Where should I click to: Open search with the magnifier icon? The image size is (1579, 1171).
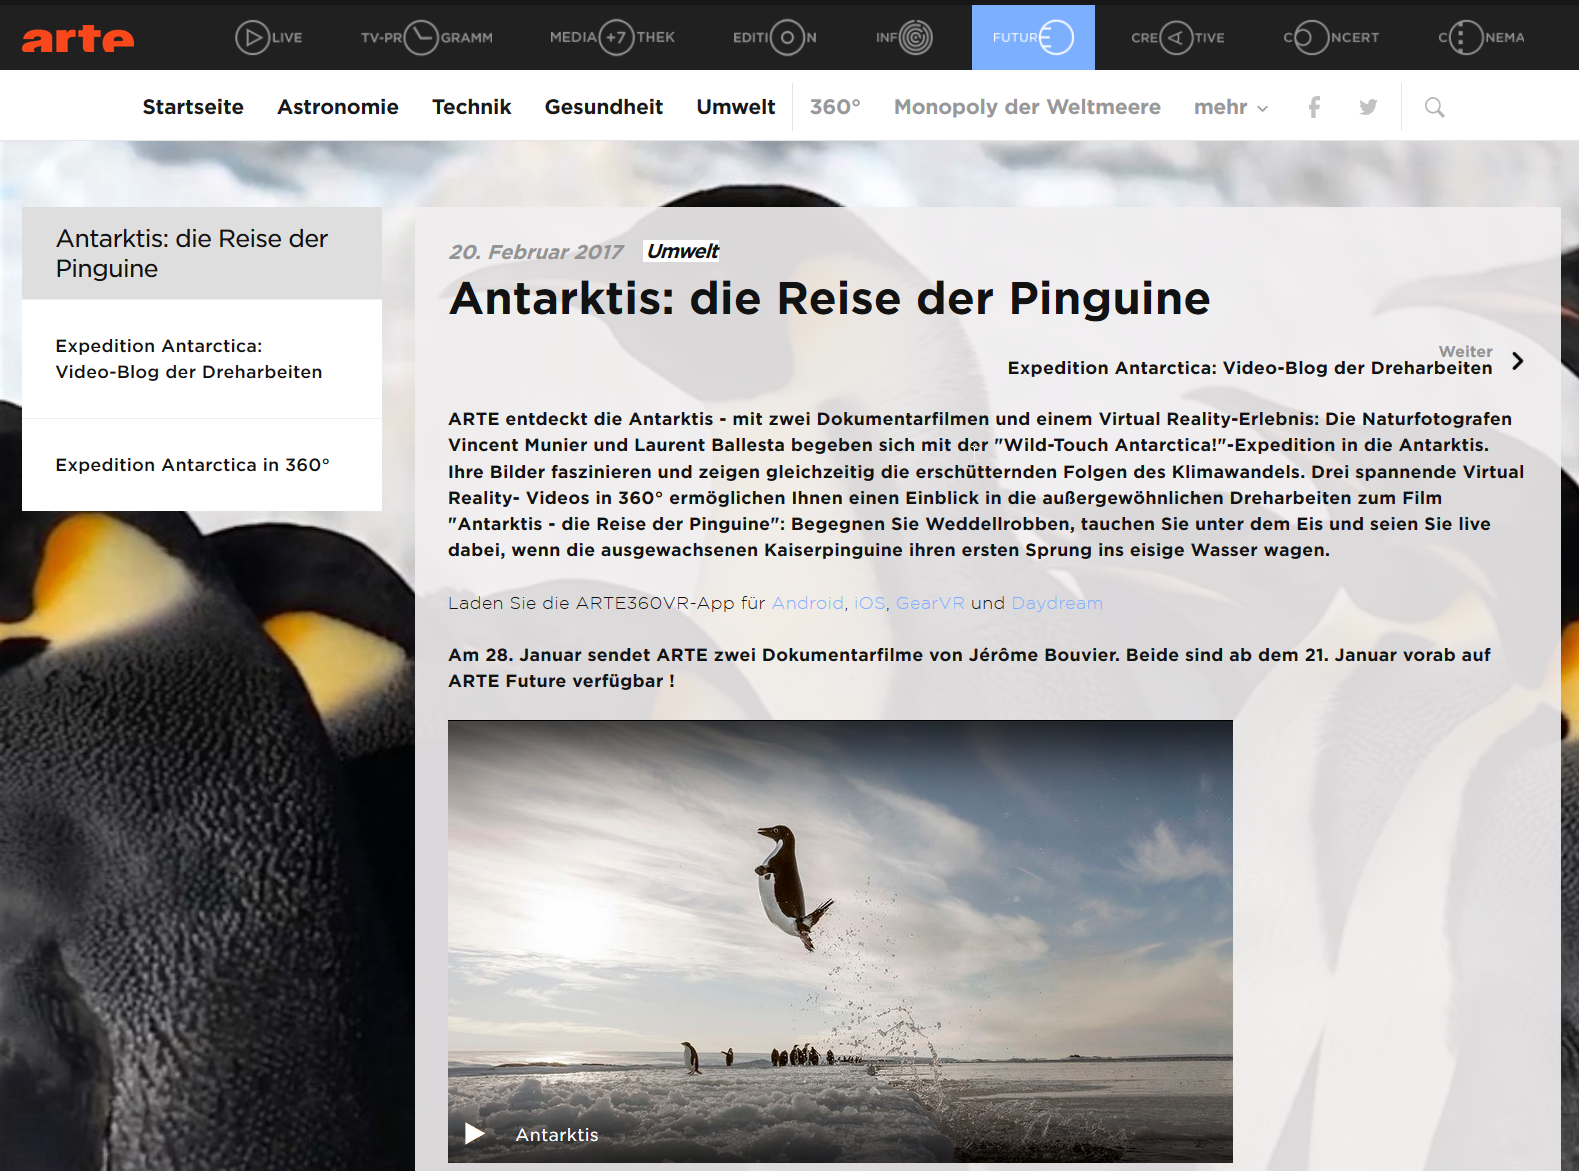click(x=1434, y=107)
